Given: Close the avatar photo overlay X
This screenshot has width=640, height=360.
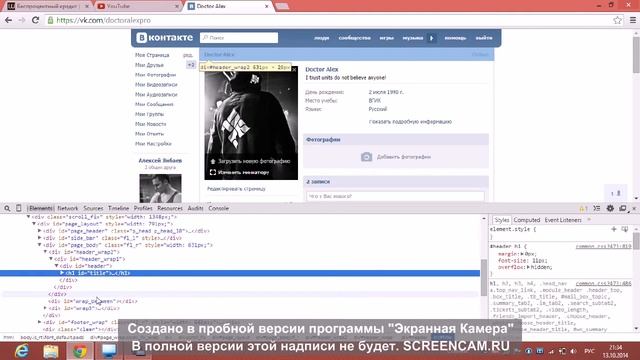Looking at the screenshot, I should [x=294, y=70].
